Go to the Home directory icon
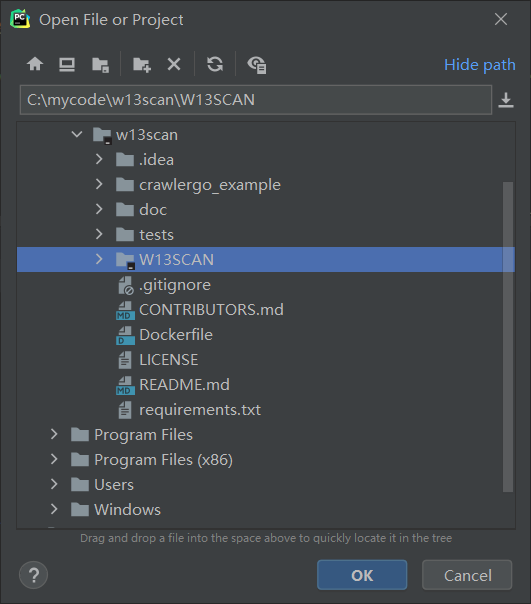Viewport: 531px width, 604px height. [x=35, y=64]
